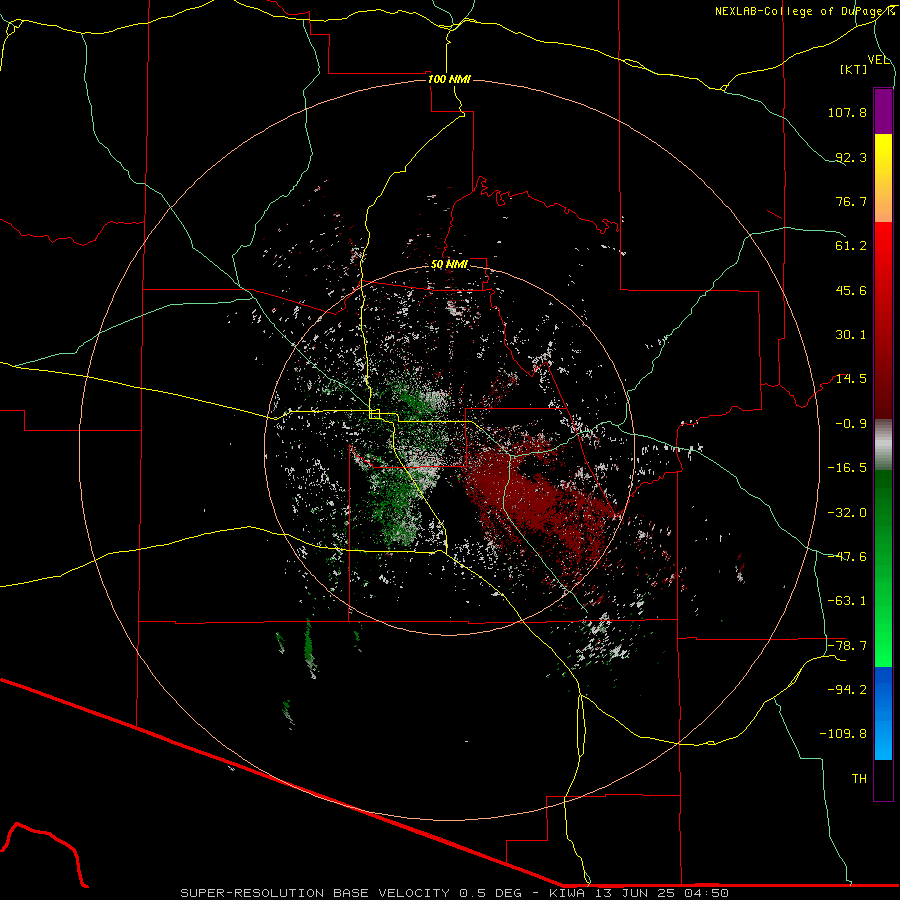Screen dimensions: 900x900
Task: Click the -0.9 velocity scale value
Action: (x=851, y=424)
